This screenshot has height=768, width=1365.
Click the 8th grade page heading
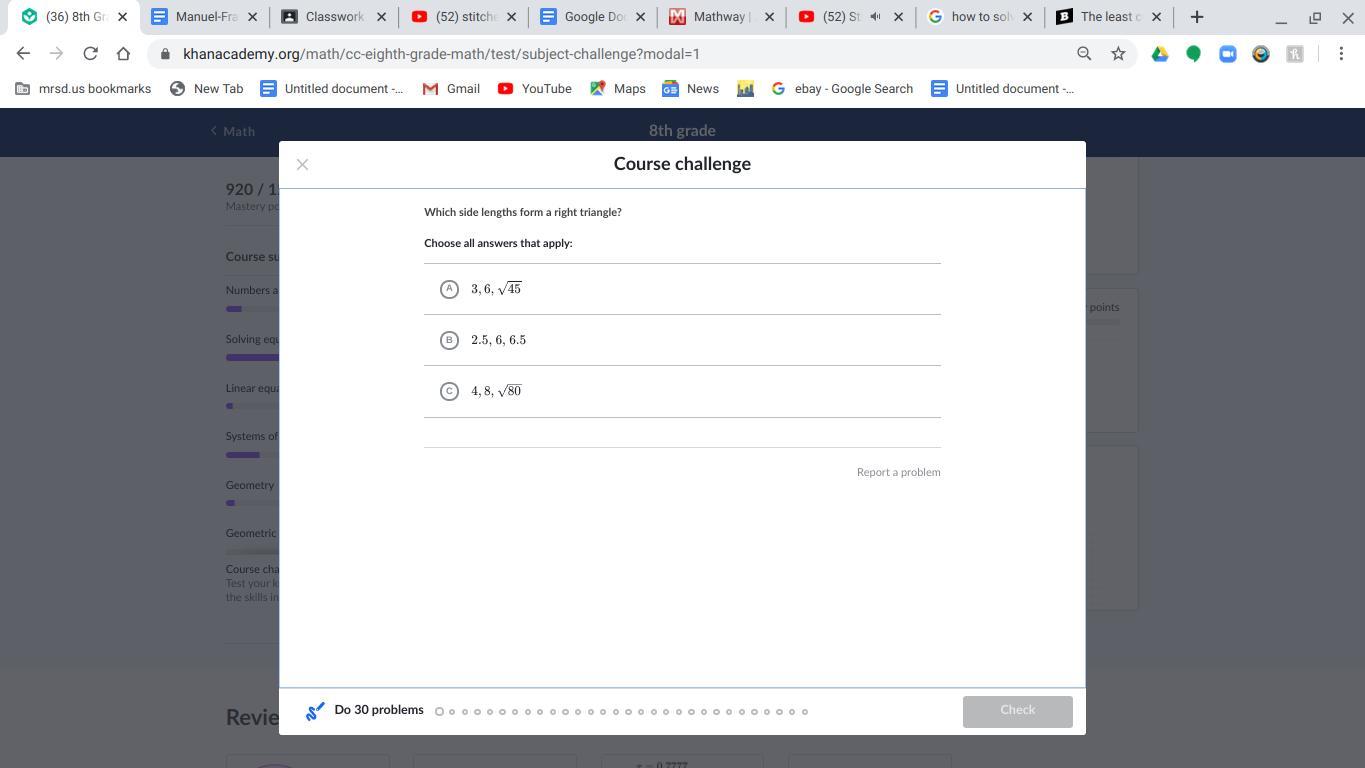coord(682,131)
